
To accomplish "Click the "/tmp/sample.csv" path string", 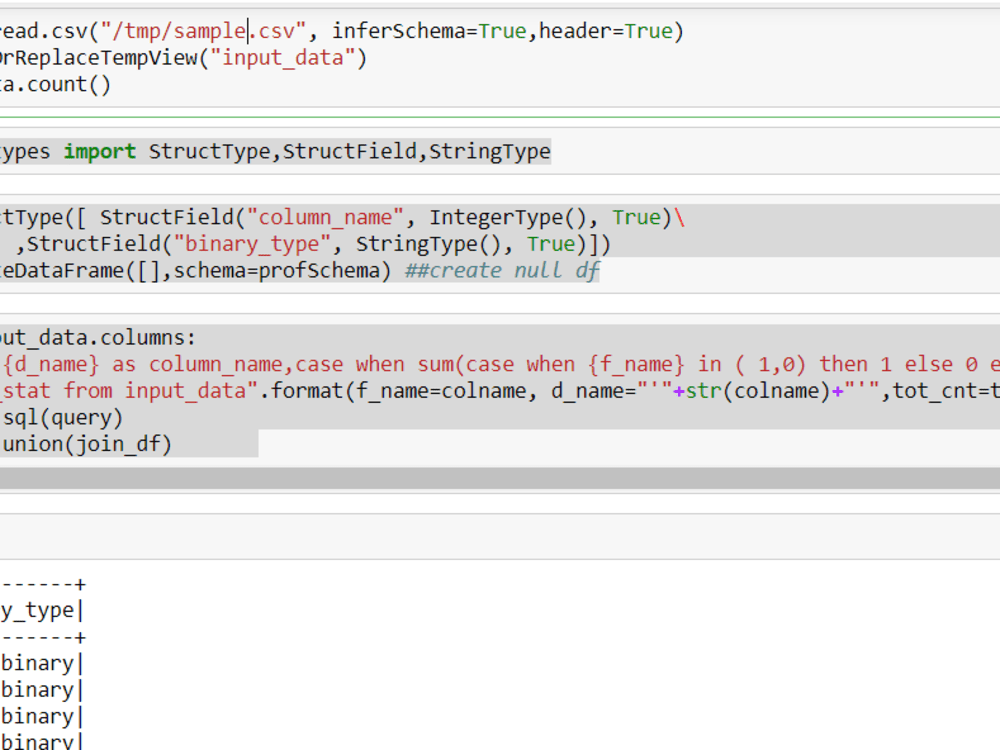I will point(203,31).
